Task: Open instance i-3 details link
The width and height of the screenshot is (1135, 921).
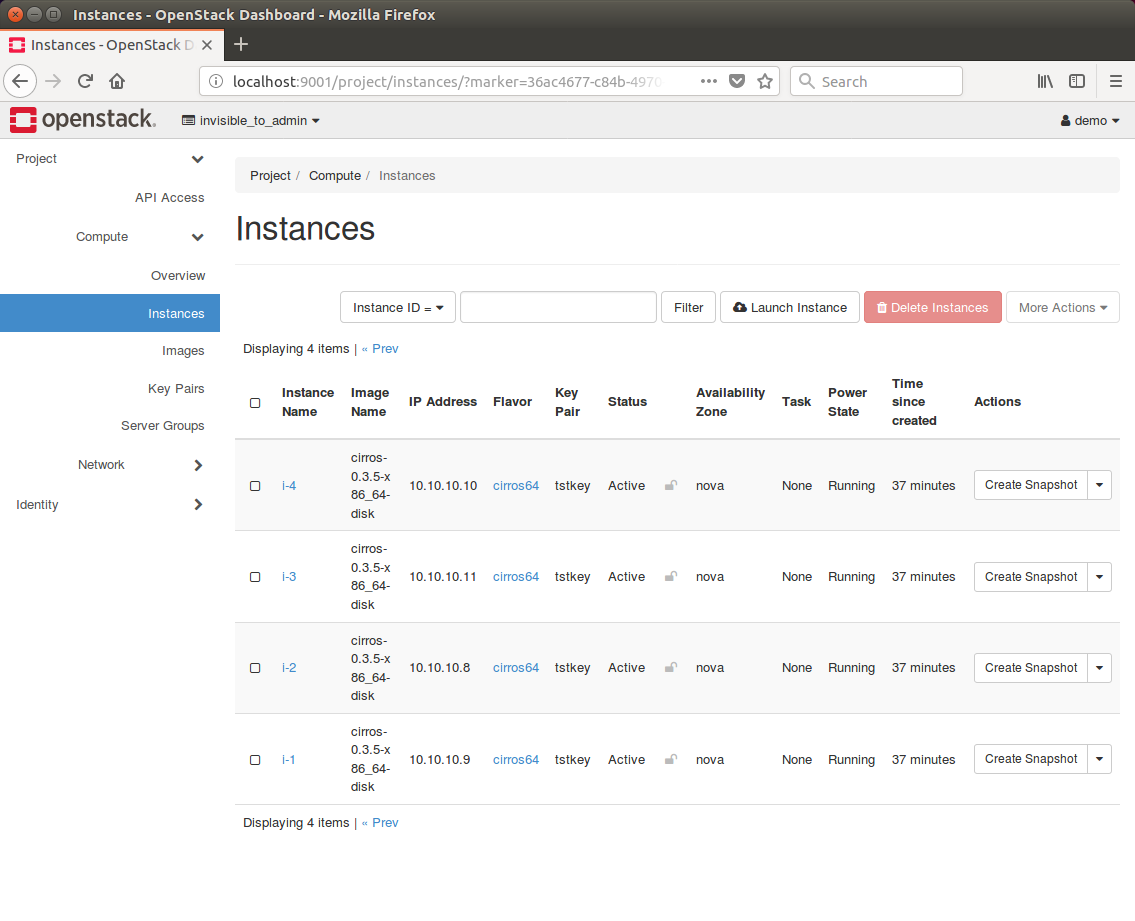Action: tap(289, 577)
